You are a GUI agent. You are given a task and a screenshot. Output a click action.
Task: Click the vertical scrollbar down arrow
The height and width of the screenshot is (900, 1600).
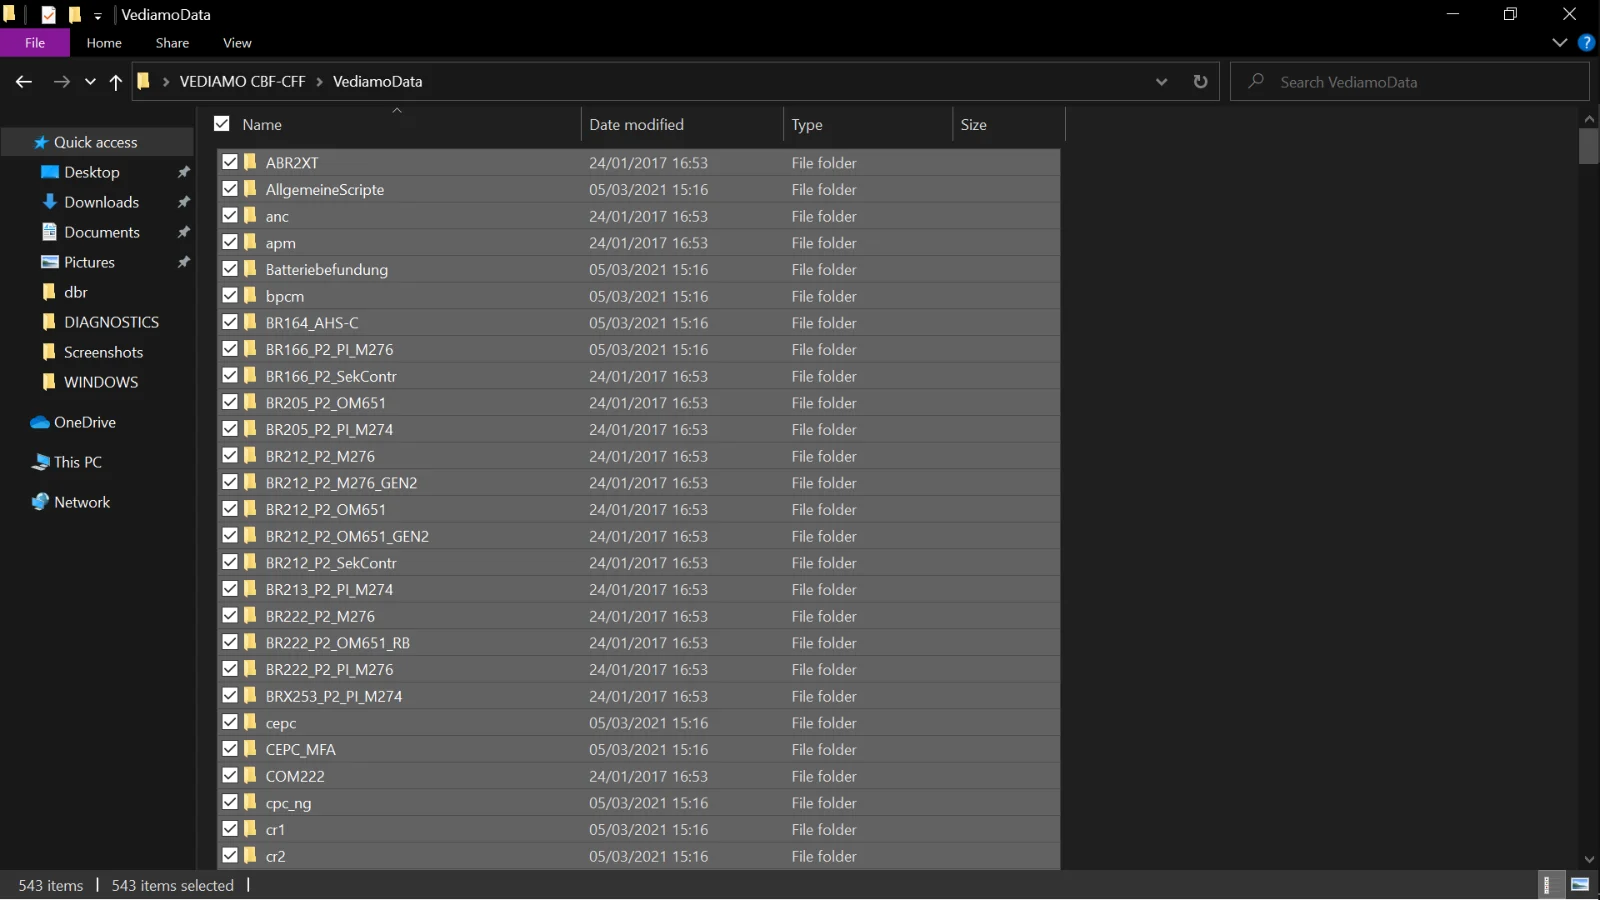pos(1589,859)
